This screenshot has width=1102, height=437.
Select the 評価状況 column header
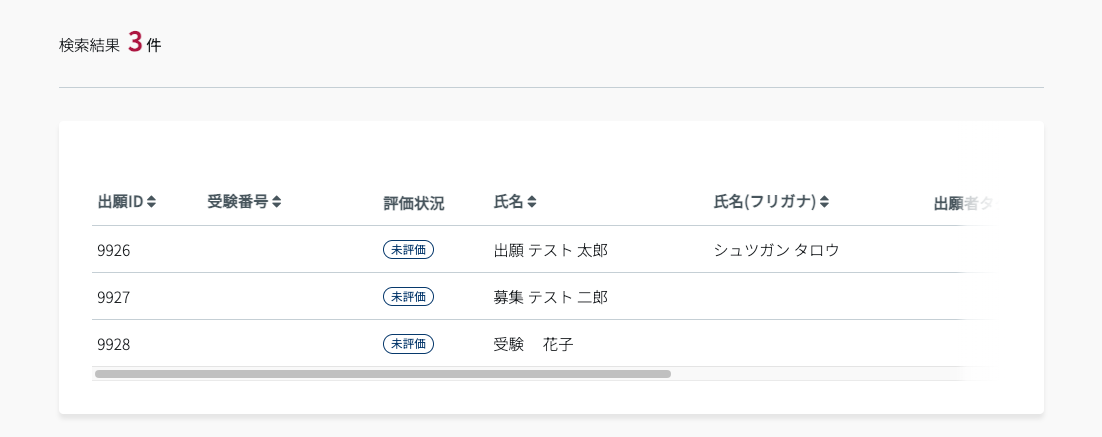point(413,204)
